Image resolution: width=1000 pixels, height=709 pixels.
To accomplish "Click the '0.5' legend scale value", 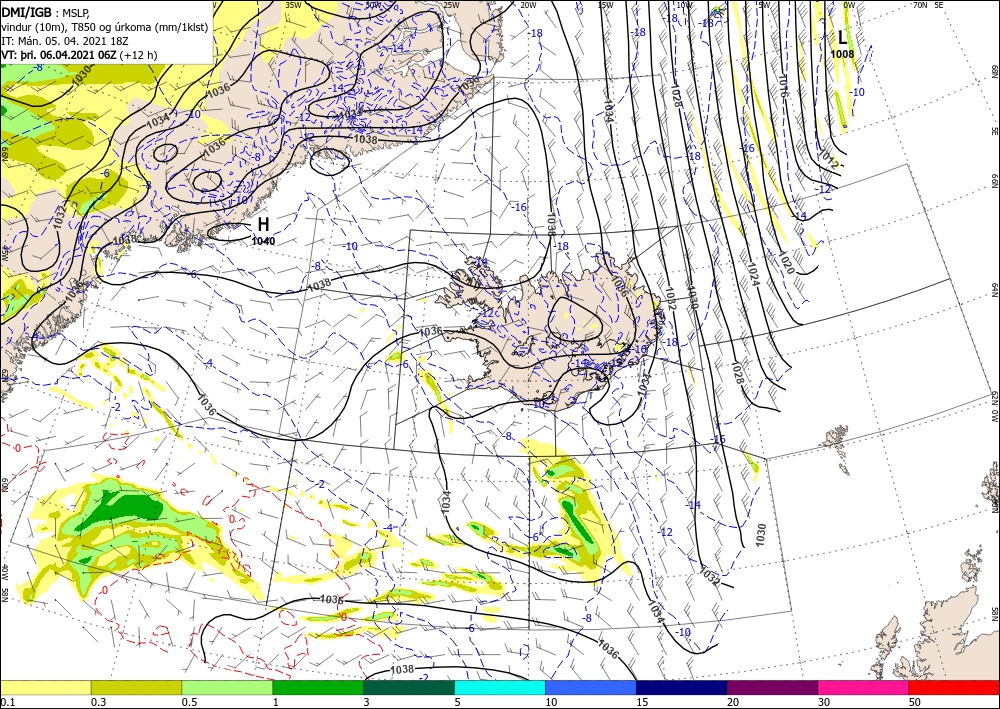I will click(x=189, y=702).
